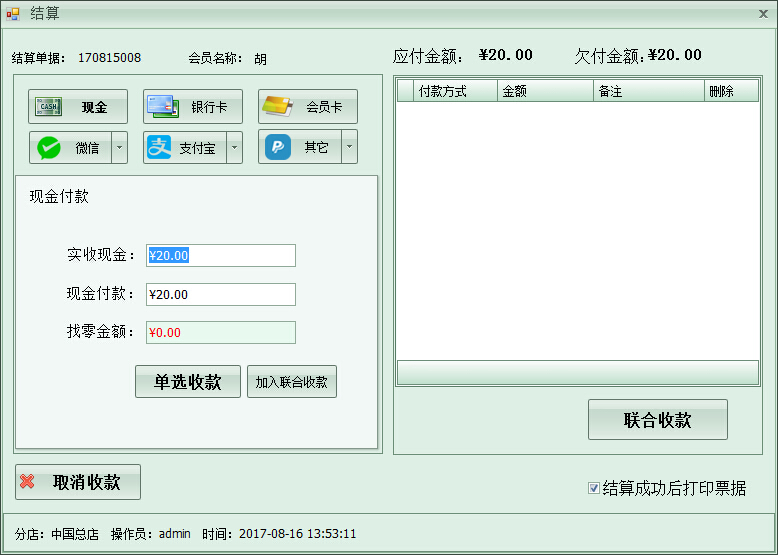Click the red X cancel payment icon
Image resolution: width=778 pixels, height=555 pixels.
(x=28, y=482)
